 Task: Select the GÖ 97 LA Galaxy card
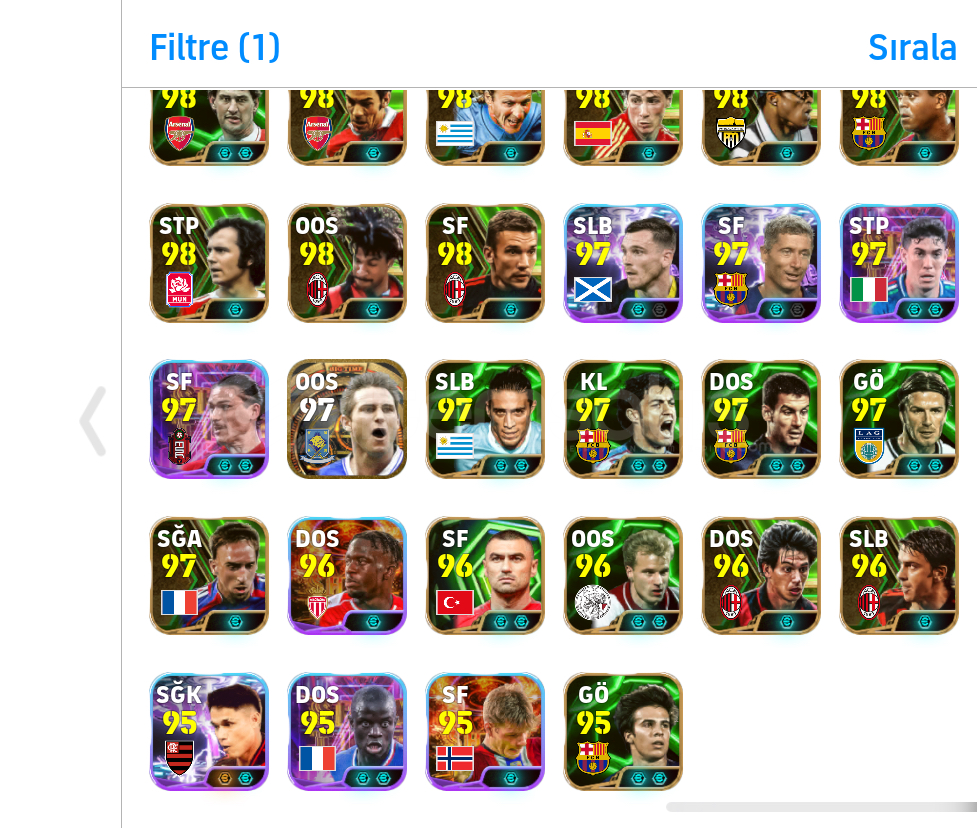[899, 419]
